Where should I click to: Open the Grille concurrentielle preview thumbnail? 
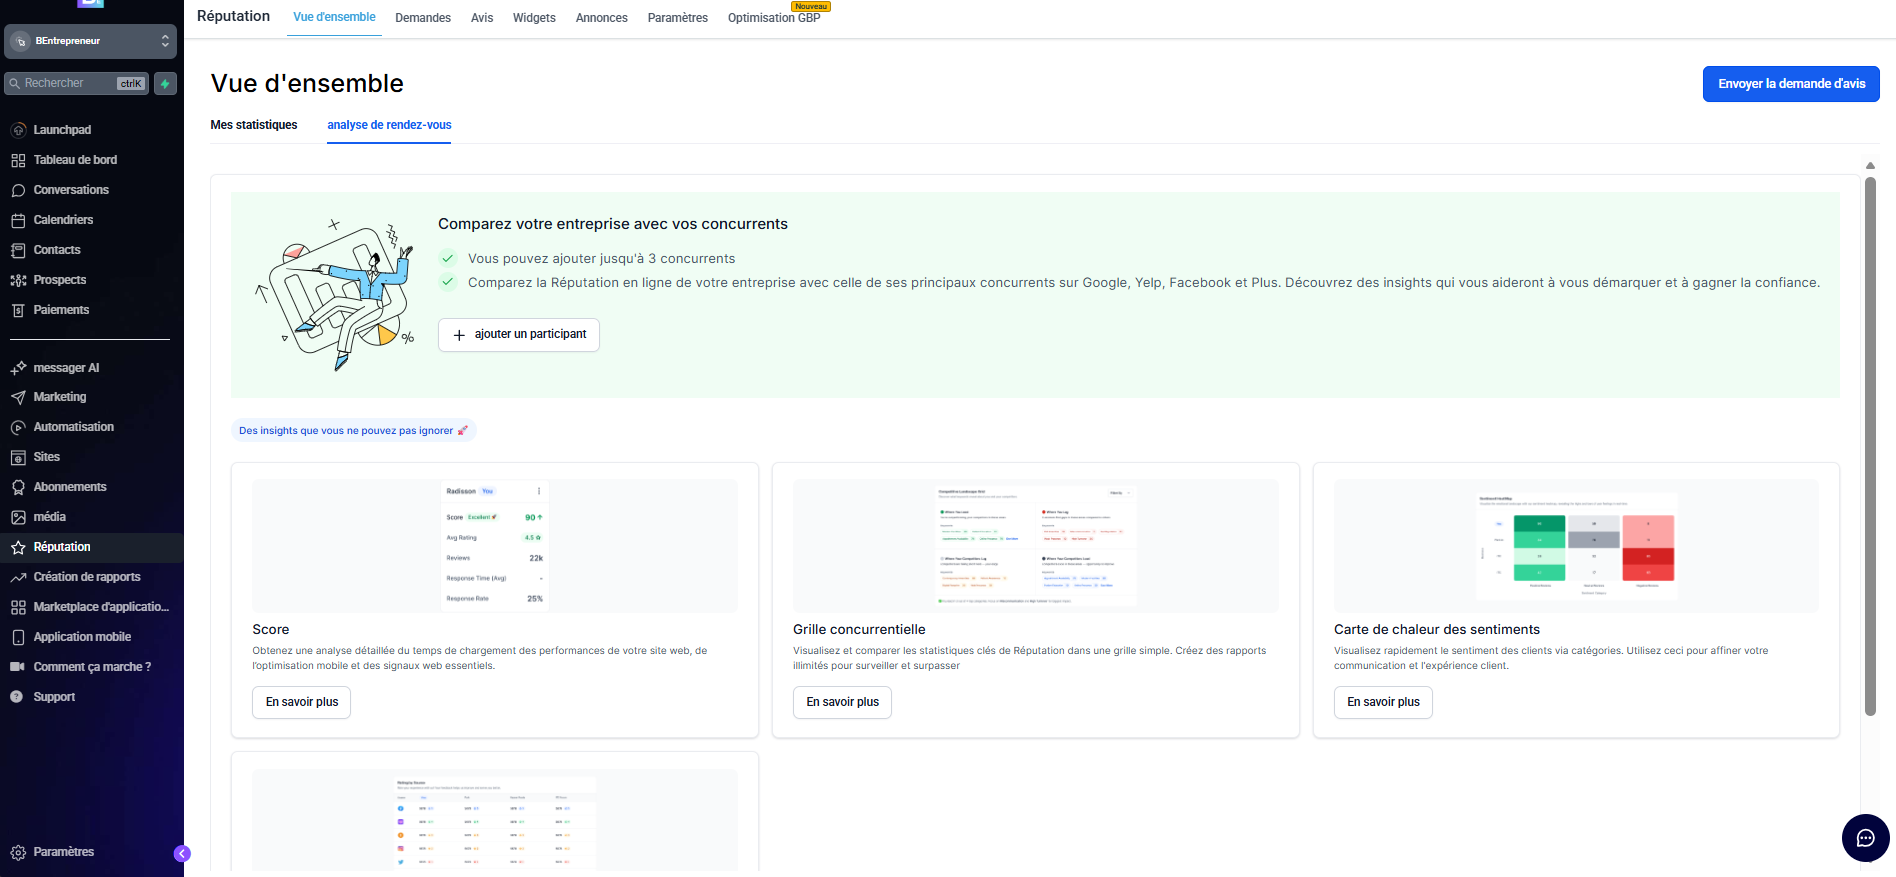(x=1035, y=546)
